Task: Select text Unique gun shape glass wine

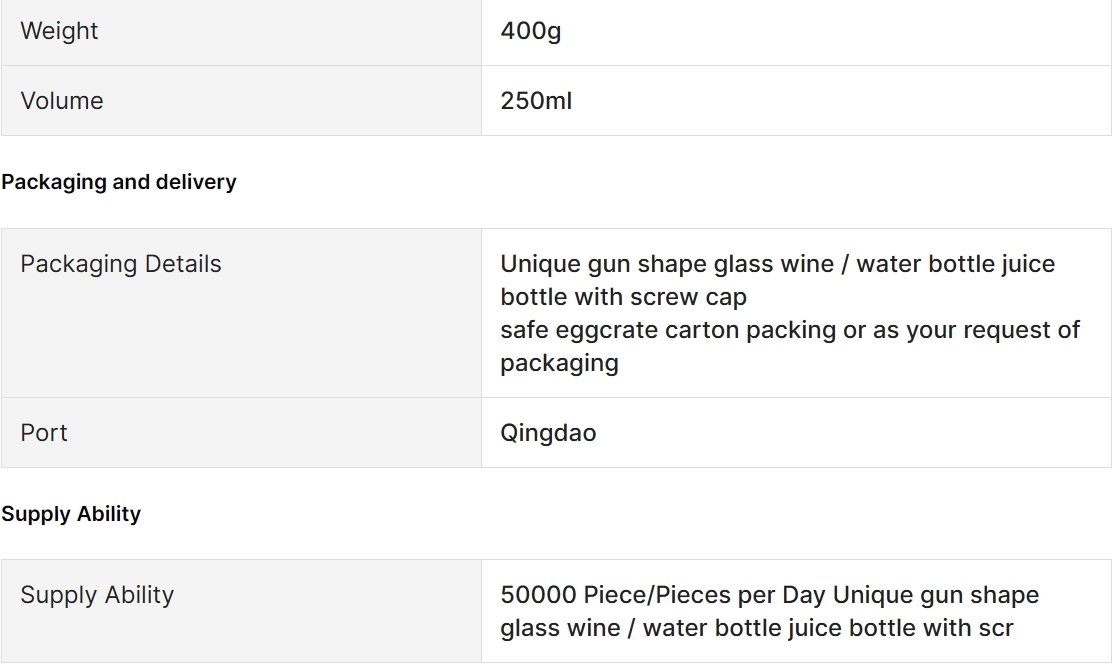Action: click(666, 264)
